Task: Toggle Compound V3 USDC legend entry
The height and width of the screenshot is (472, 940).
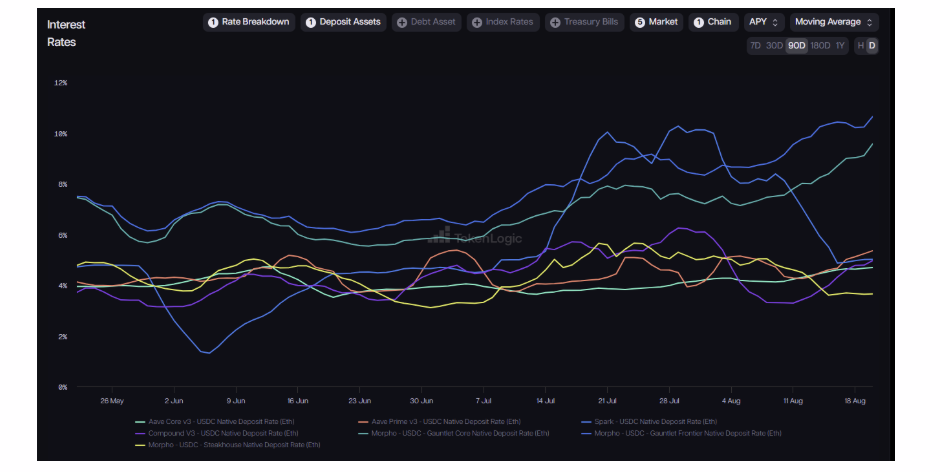Action: click(217, 433)
